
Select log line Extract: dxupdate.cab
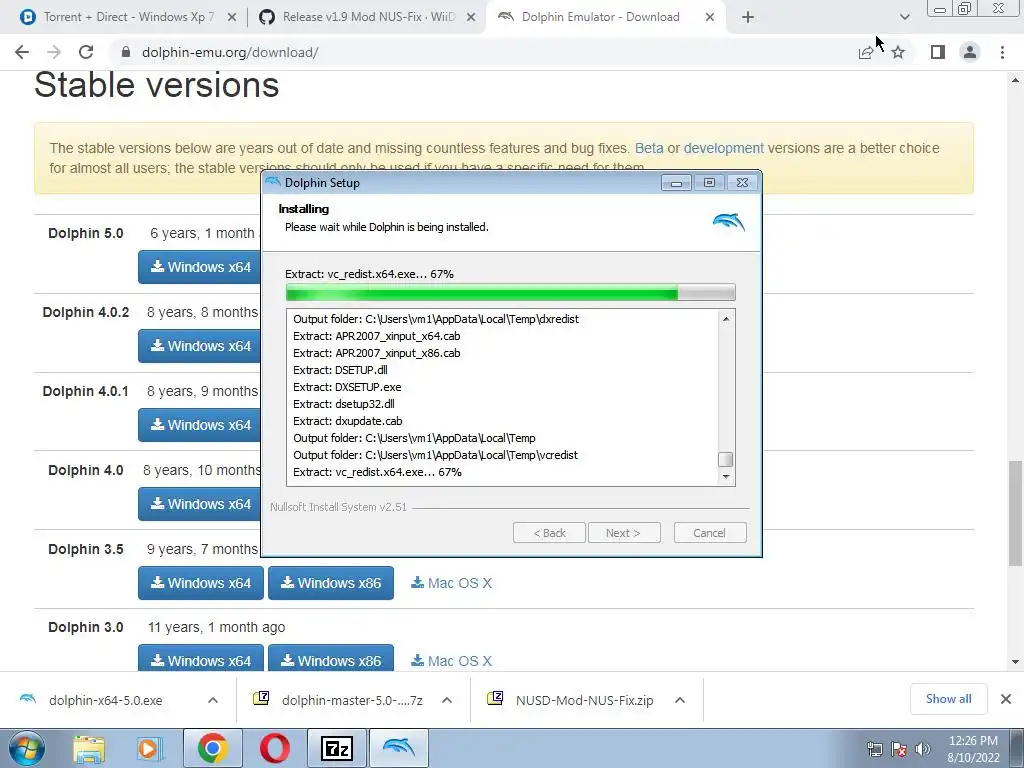click(x=347, y=421)
